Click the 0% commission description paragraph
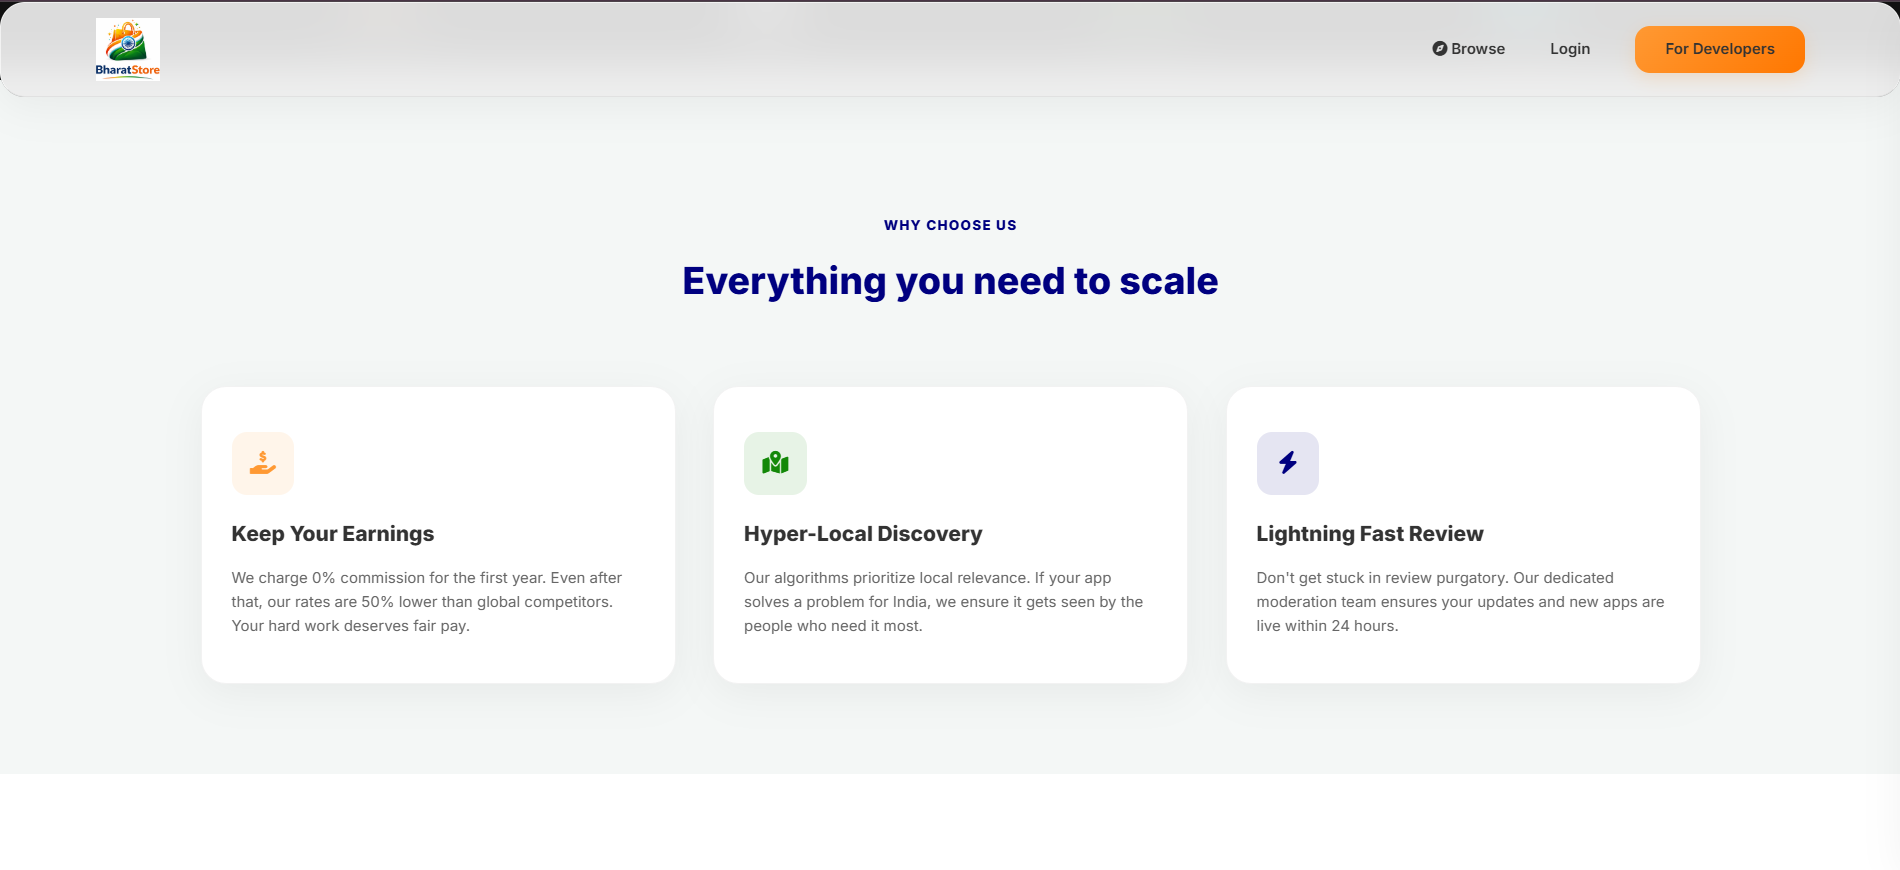 [x=426, y=602]
